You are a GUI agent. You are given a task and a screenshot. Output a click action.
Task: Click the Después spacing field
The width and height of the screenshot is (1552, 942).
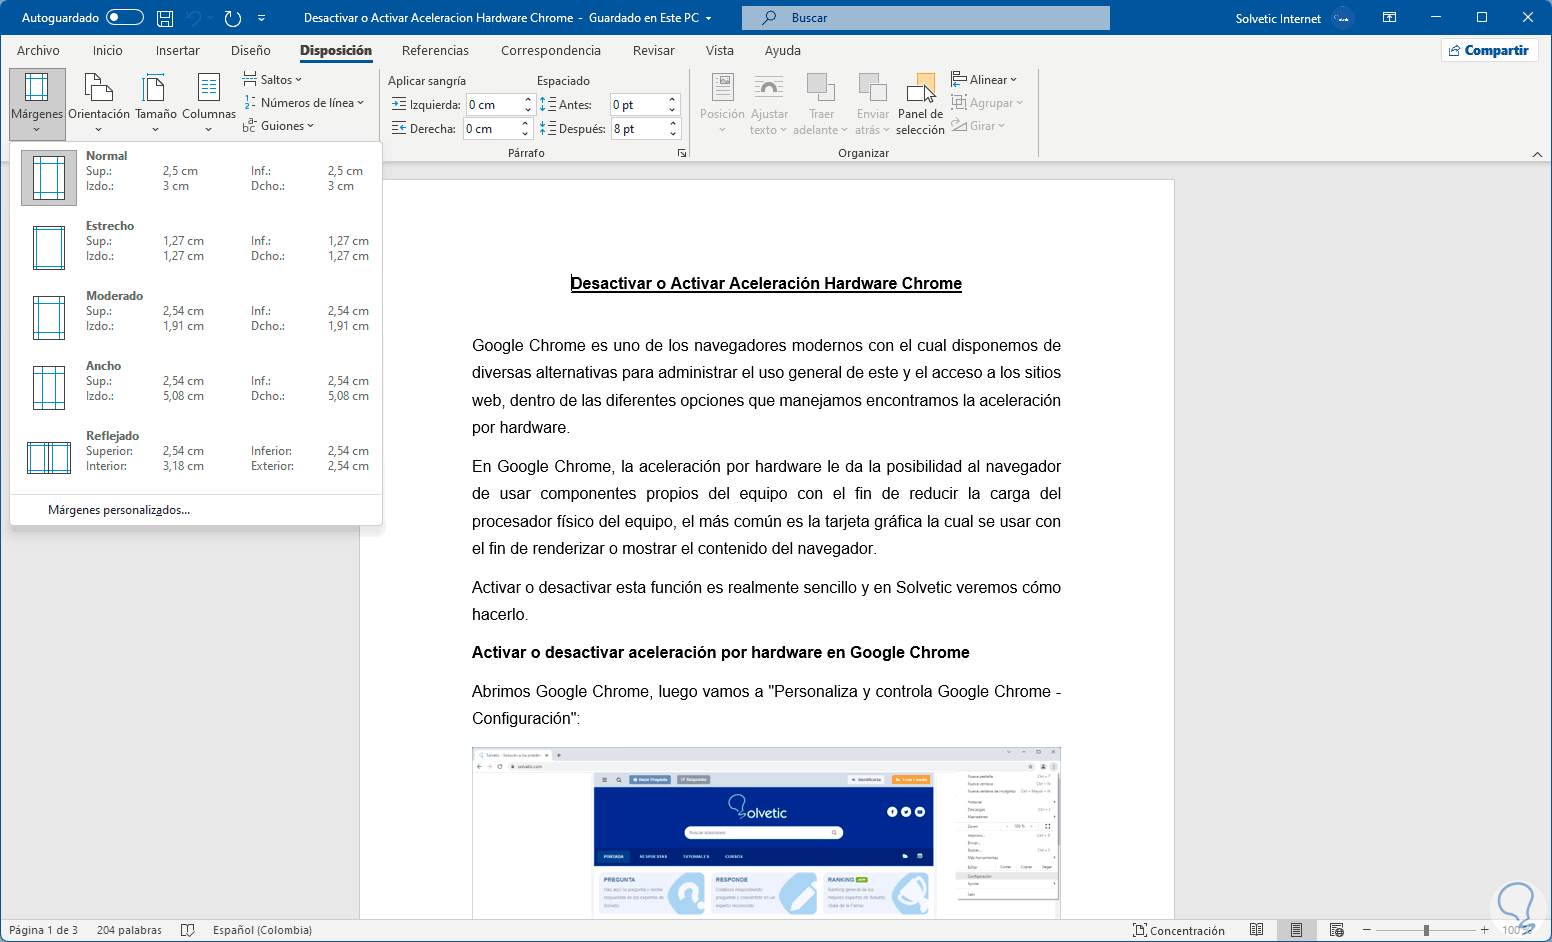[x=638, y=129]
